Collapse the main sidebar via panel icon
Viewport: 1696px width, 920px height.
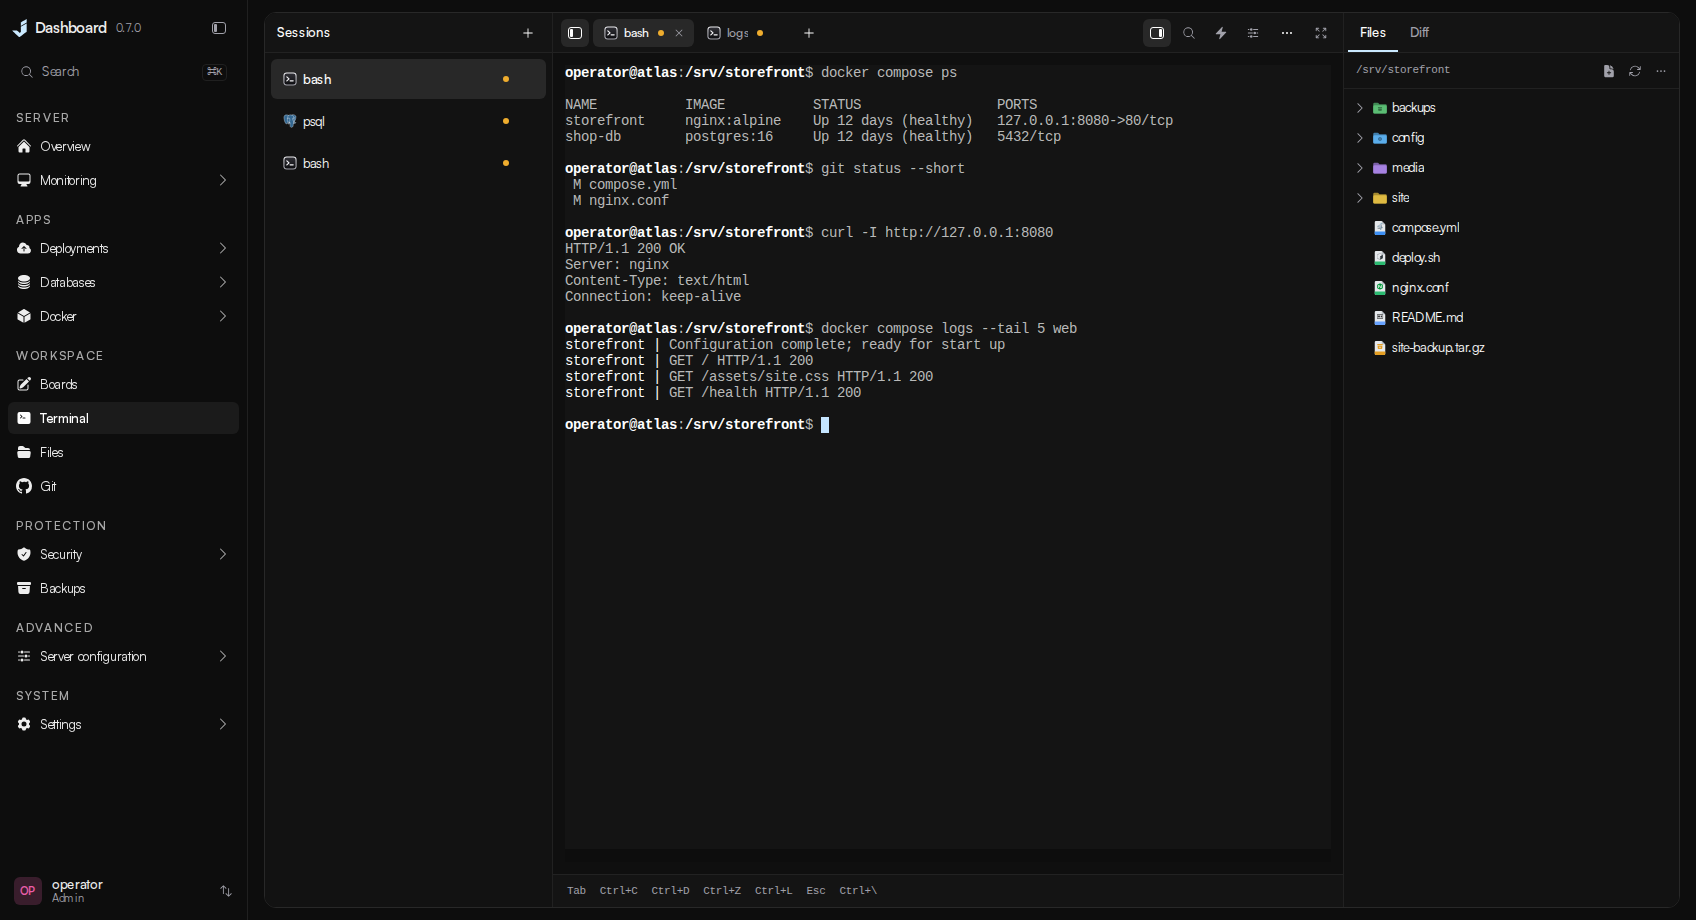click(219, 28)
